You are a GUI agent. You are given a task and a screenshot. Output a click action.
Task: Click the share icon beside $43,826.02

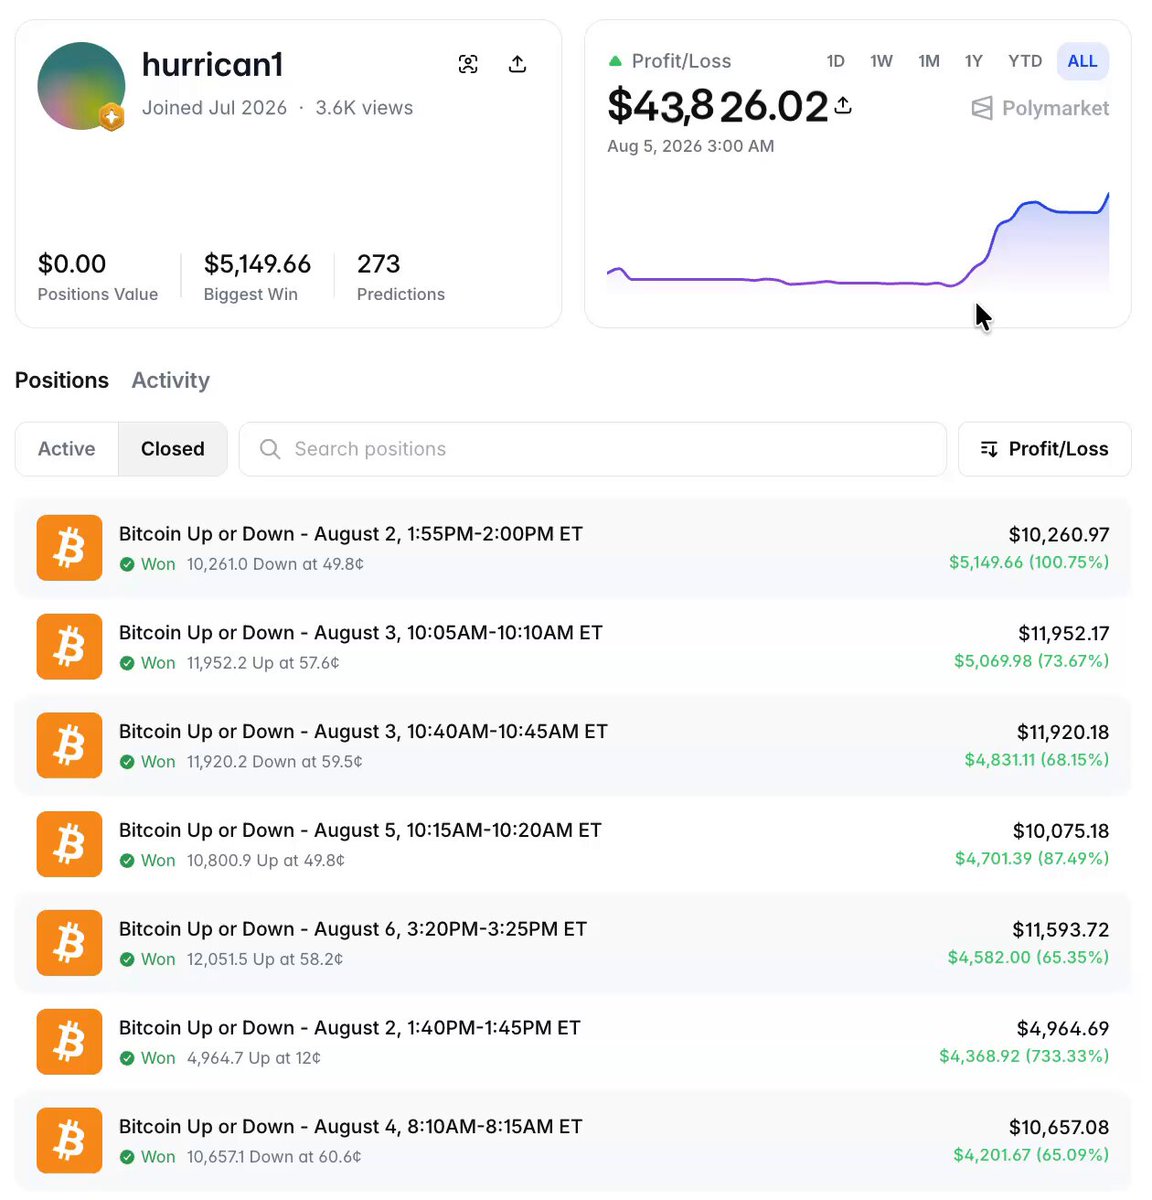(x=843, y=105)
